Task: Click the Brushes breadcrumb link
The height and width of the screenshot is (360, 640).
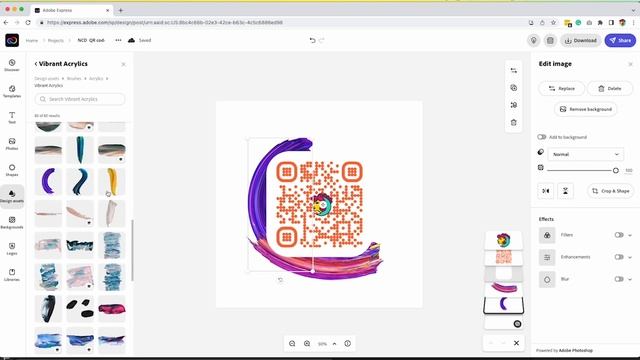Action: pyautogui.click(x=74, y=78)
